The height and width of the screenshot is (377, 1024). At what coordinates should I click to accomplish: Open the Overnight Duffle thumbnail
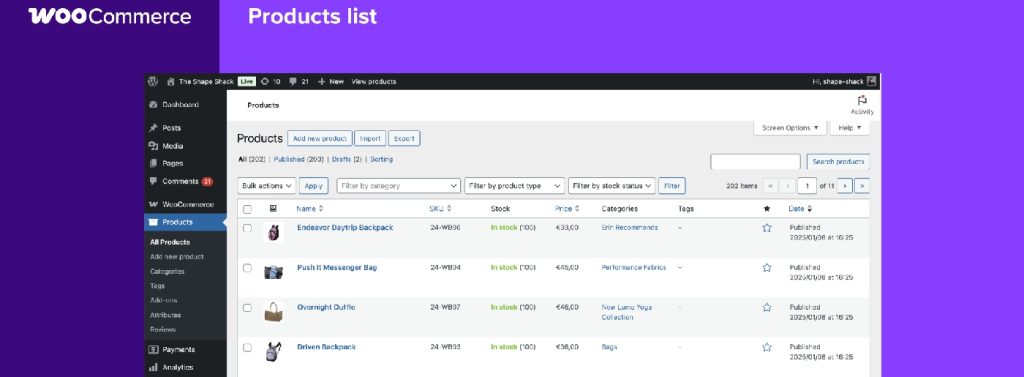coord(274,312)
